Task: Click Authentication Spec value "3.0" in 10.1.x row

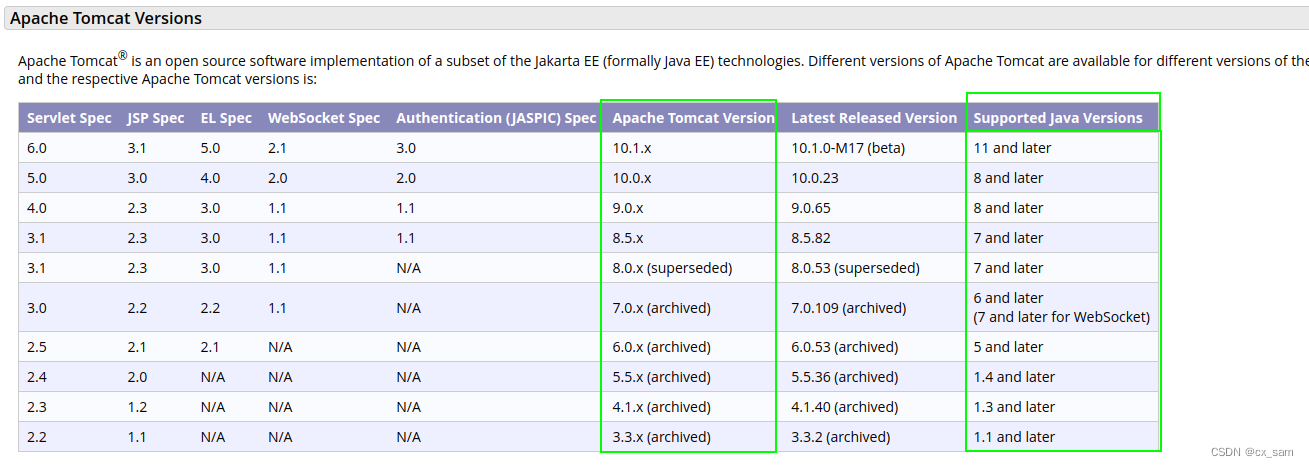Action: click(407, 148)
